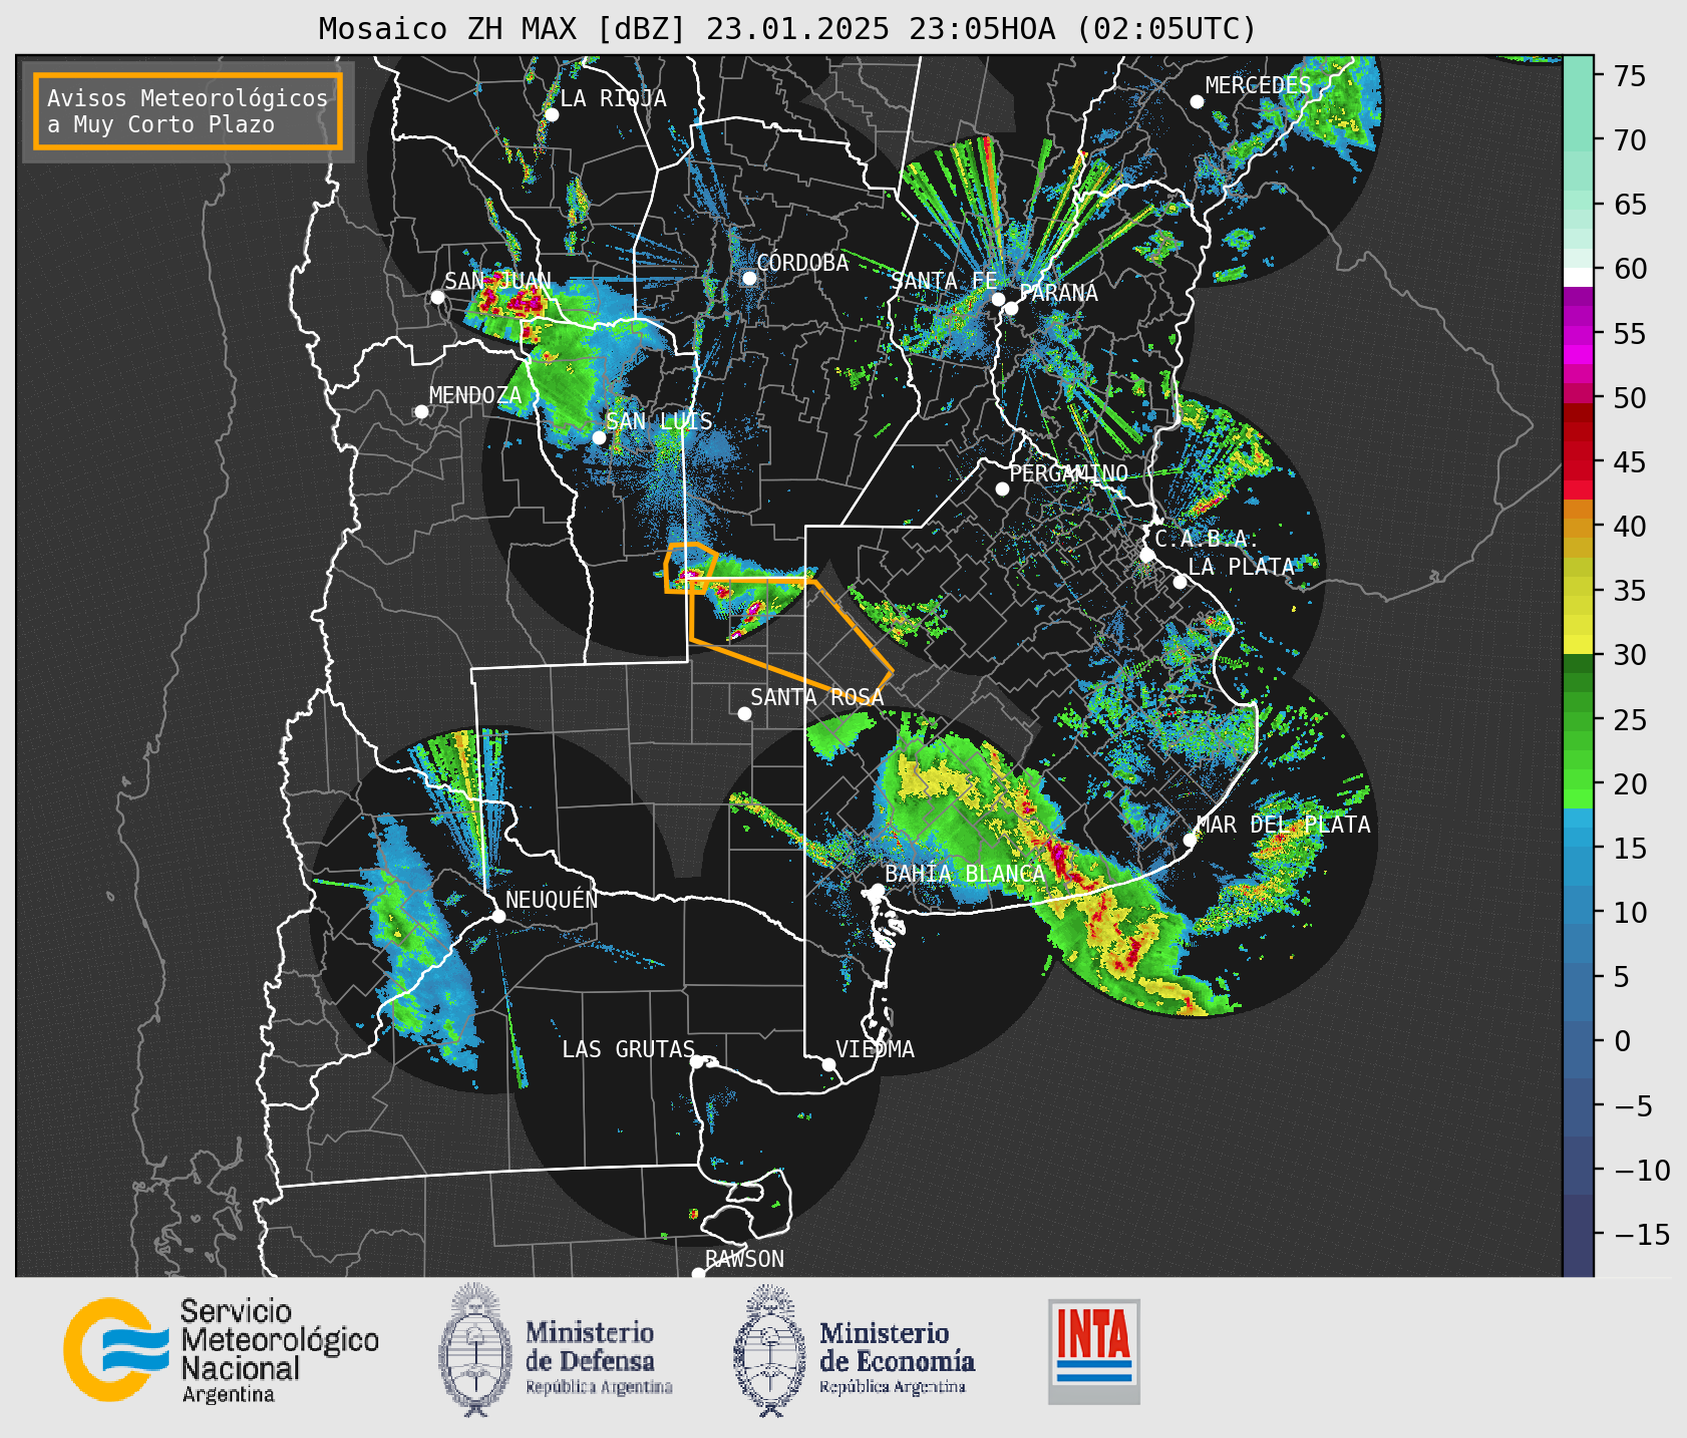Click the PERGAMINO city marker dot
The width and height of the screenshot is (1687, 1438).
(1002, 489)
